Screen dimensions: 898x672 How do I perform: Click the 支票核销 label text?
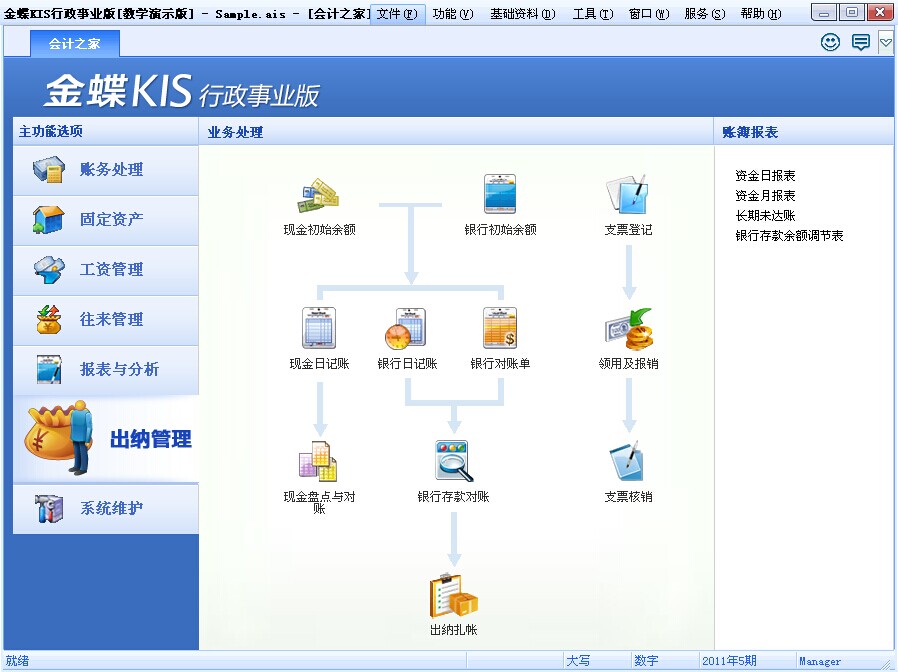(x=628, y=497)
